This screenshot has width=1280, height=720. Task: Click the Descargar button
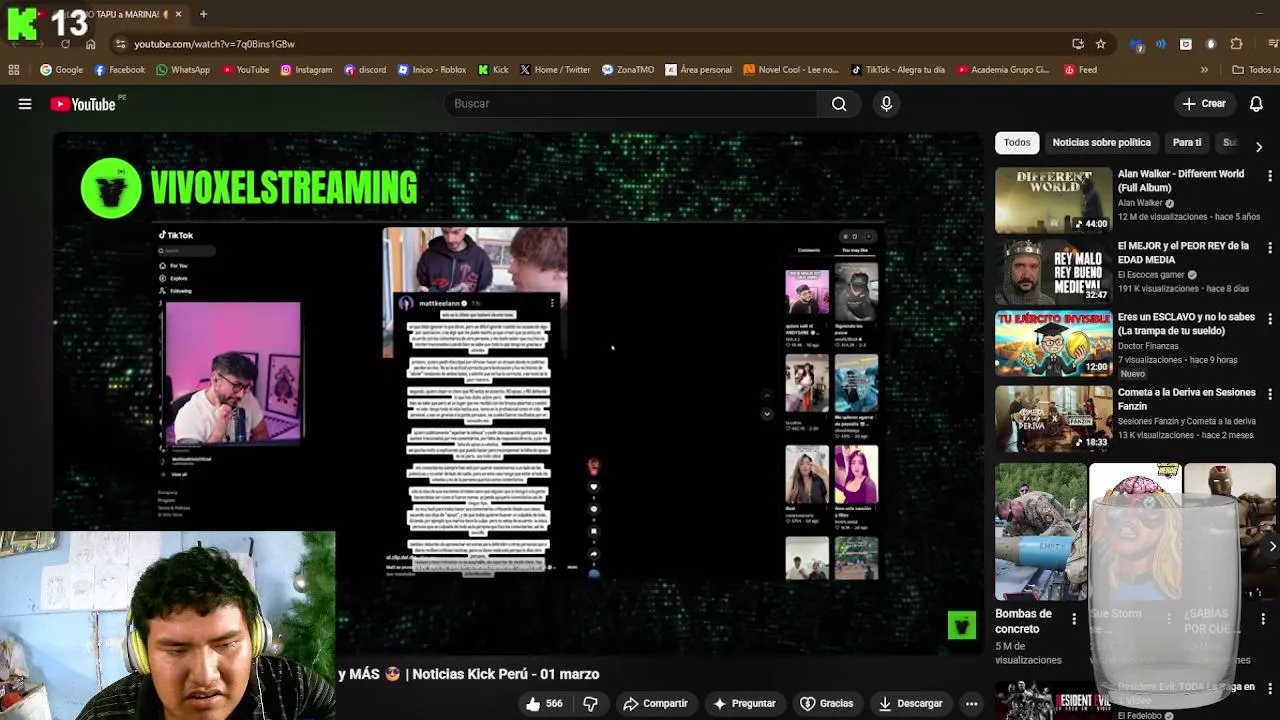[910, 704]
